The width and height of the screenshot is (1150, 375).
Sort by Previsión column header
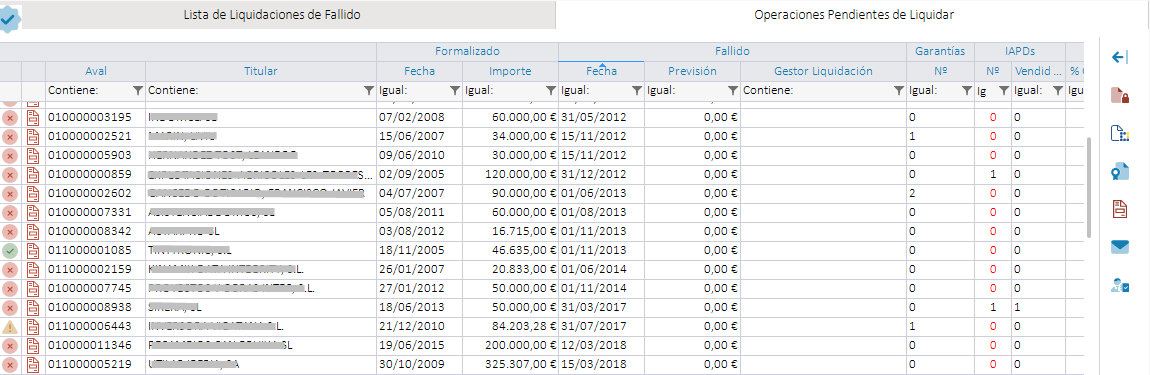[692, 71]
